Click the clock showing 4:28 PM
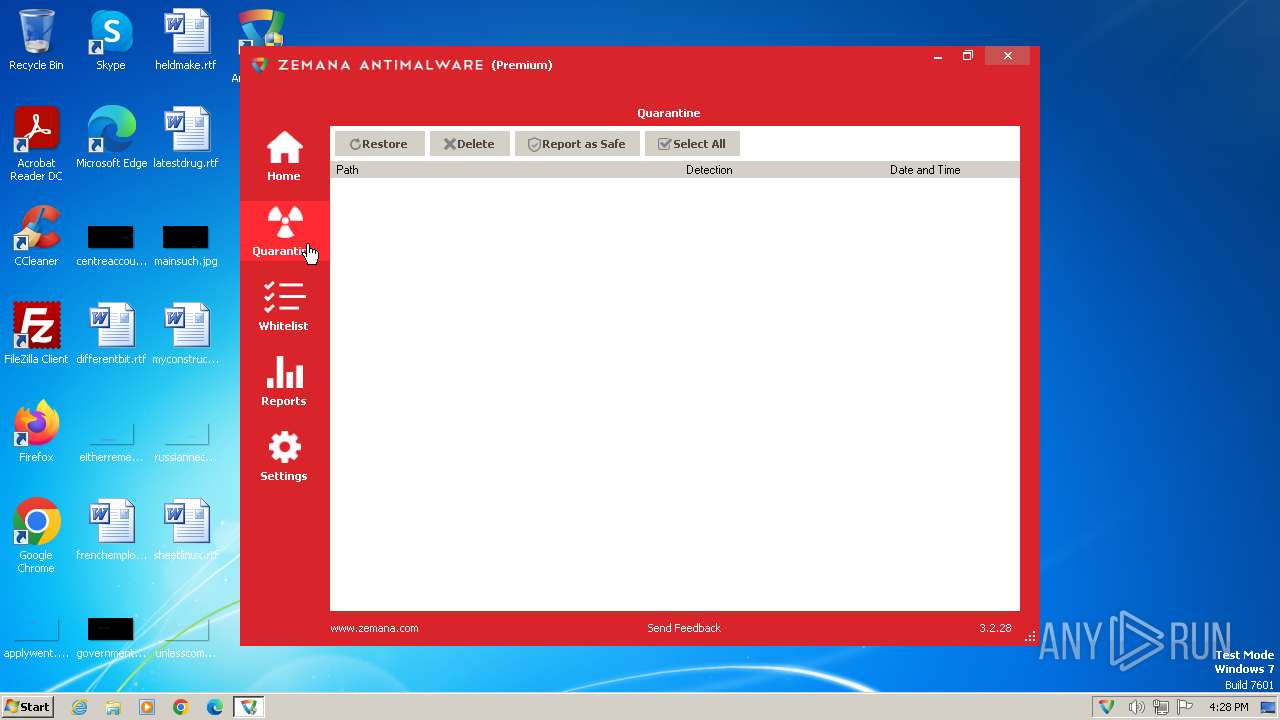1280x720 pixels. [x=1228, y=707]
